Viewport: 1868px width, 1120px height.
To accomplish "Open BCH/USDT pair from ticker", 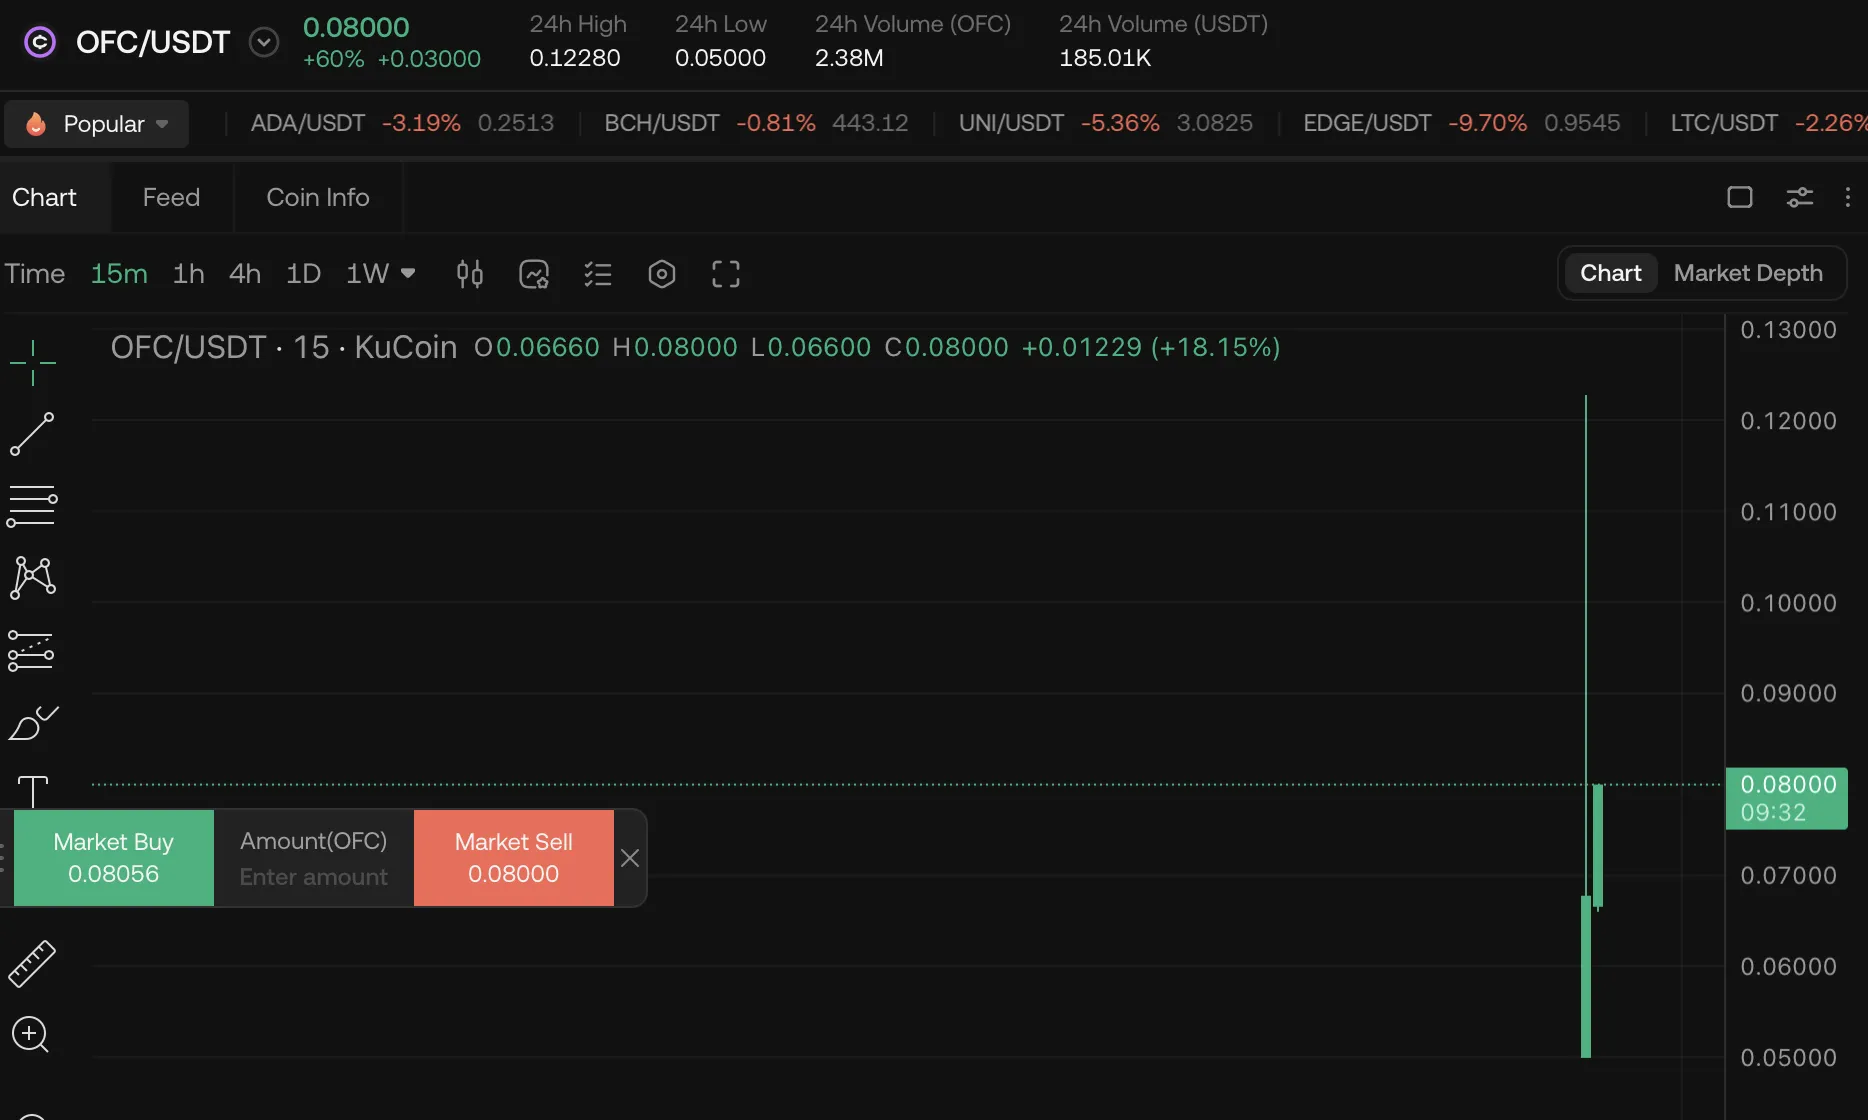I will (x=756, y=123).
